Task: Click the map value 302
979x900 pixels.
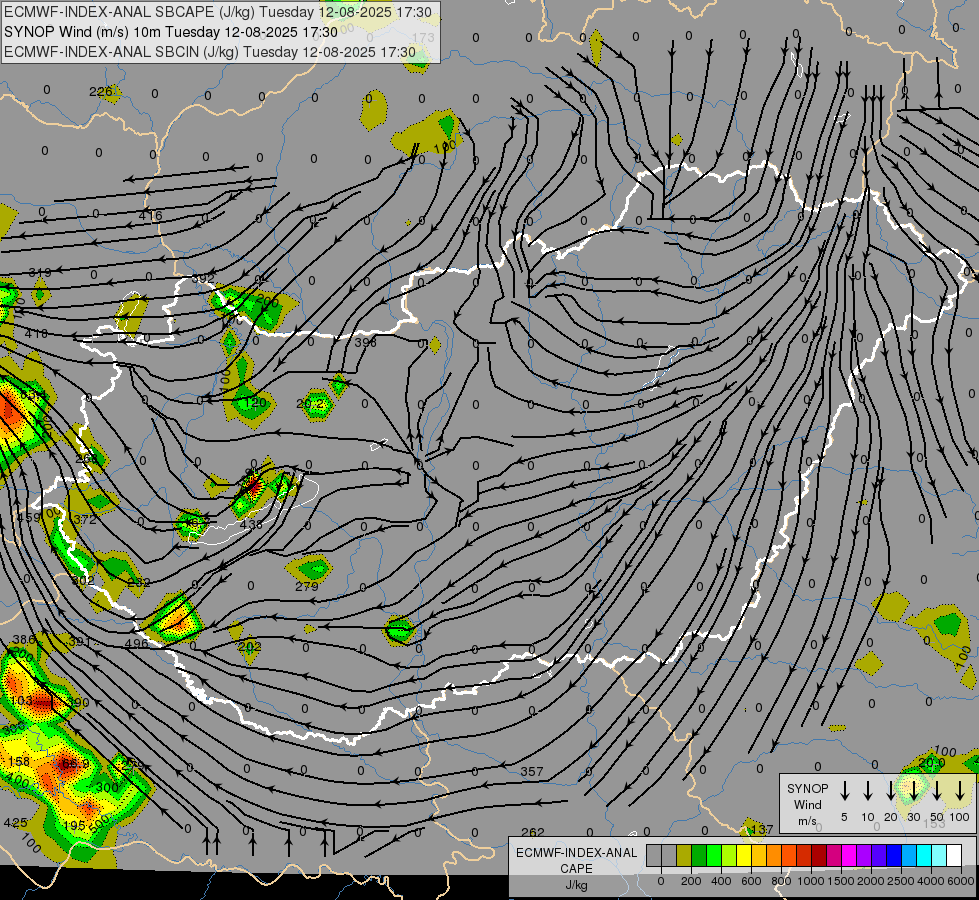Action: [82, 580]
